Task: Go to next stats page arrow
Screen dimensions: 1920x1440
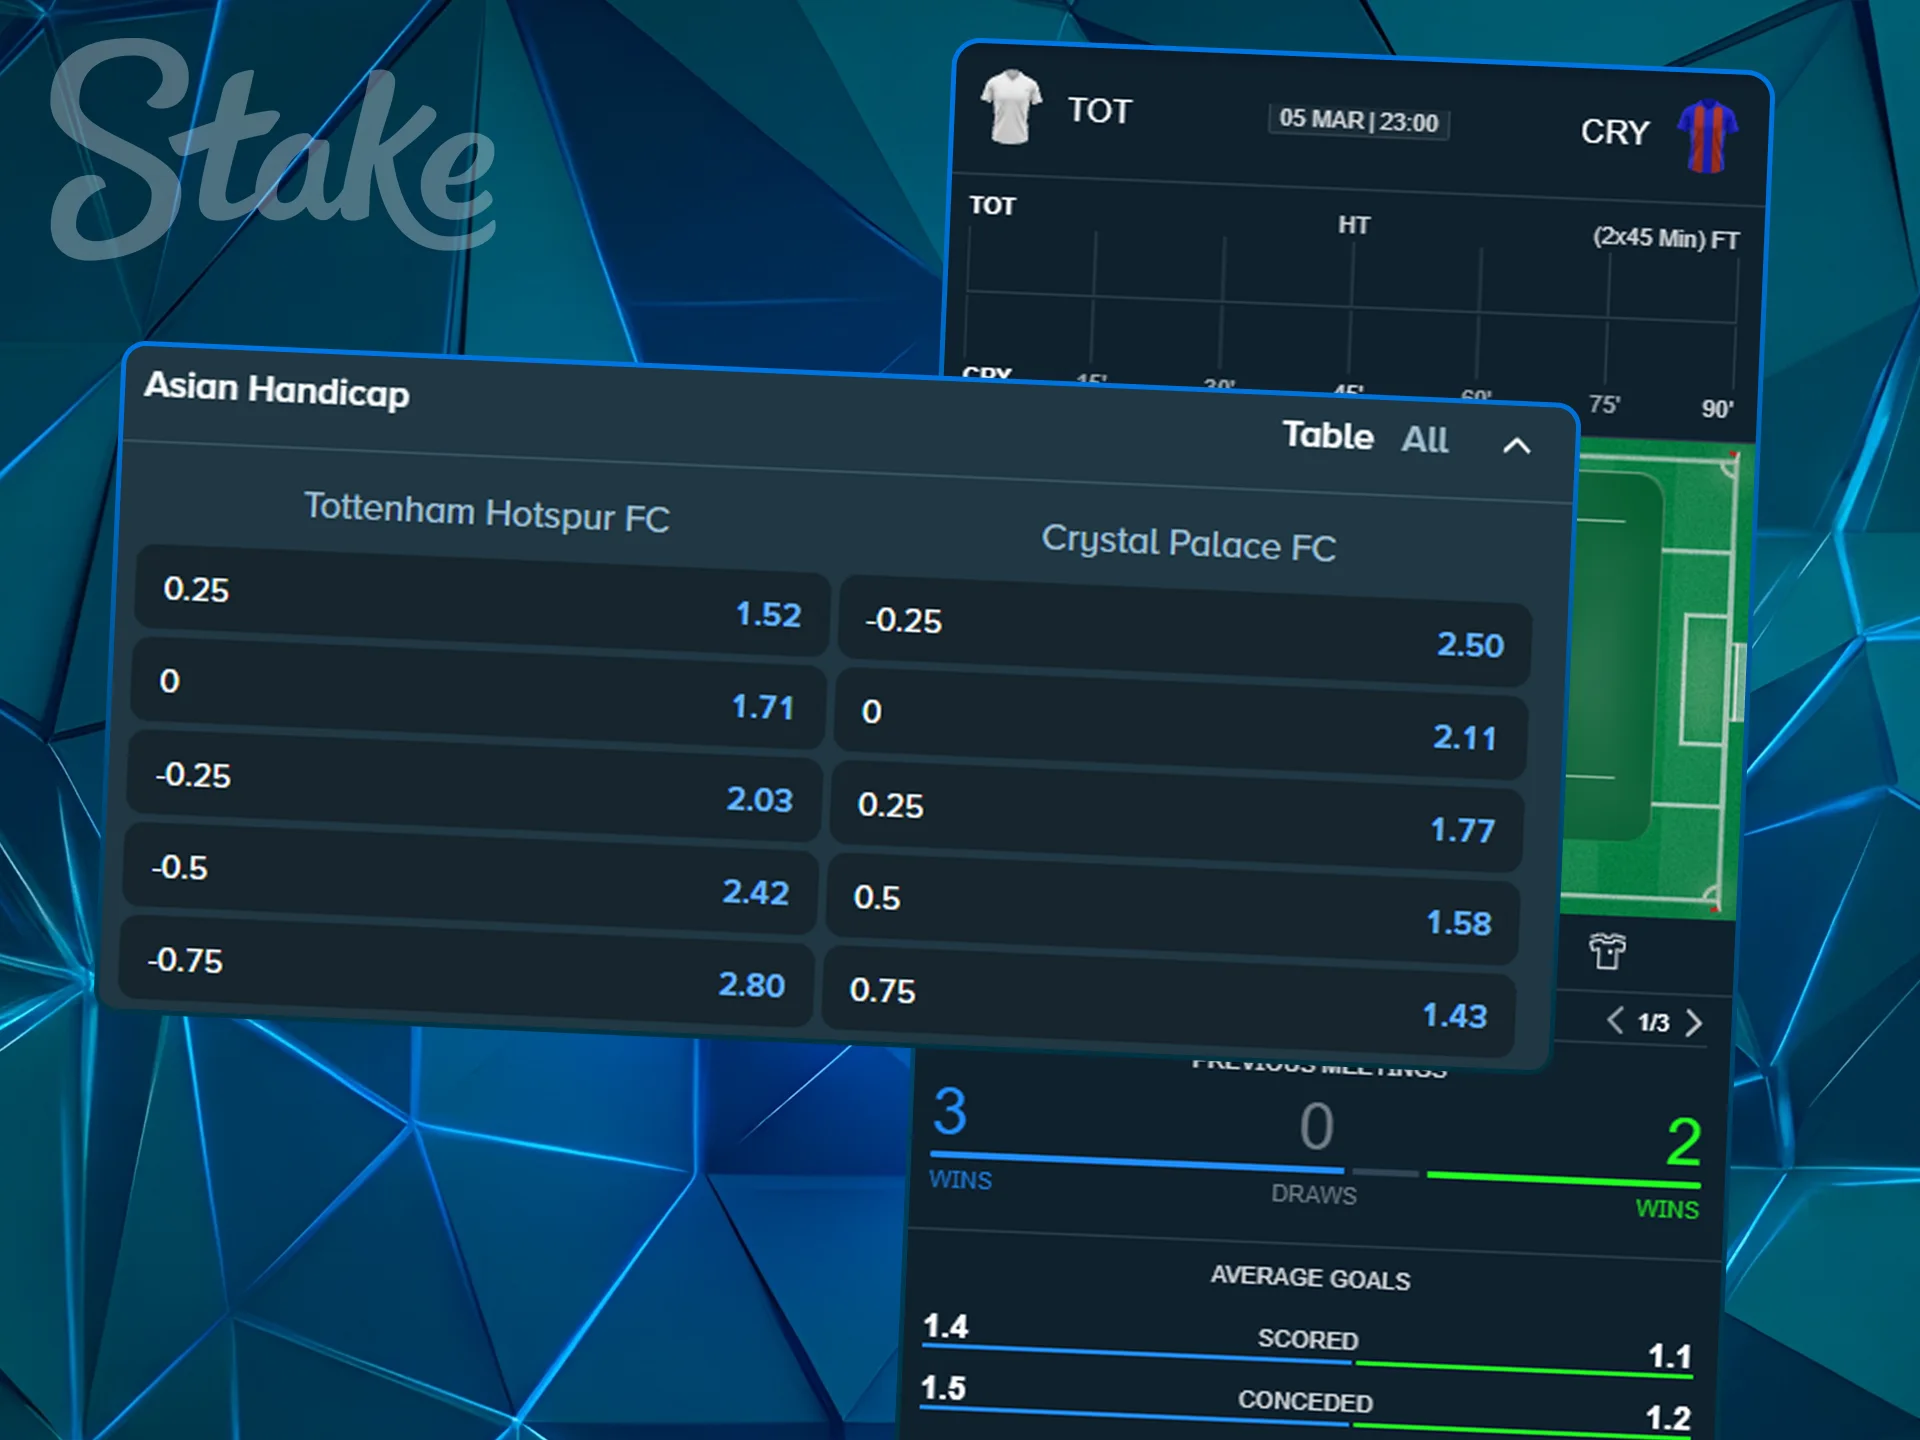Action: [1693, 1023]
